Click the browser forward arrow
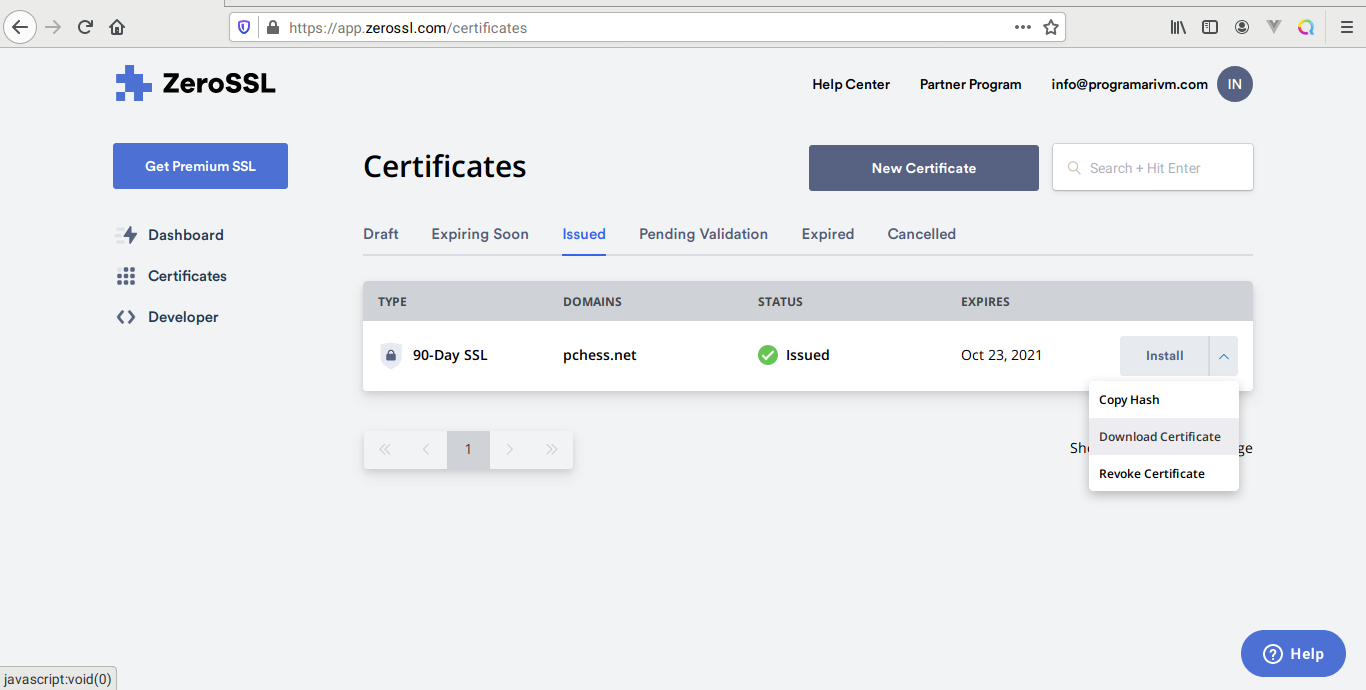The height and width of the screenshot is (690, 1366). (x=54, y=27)
